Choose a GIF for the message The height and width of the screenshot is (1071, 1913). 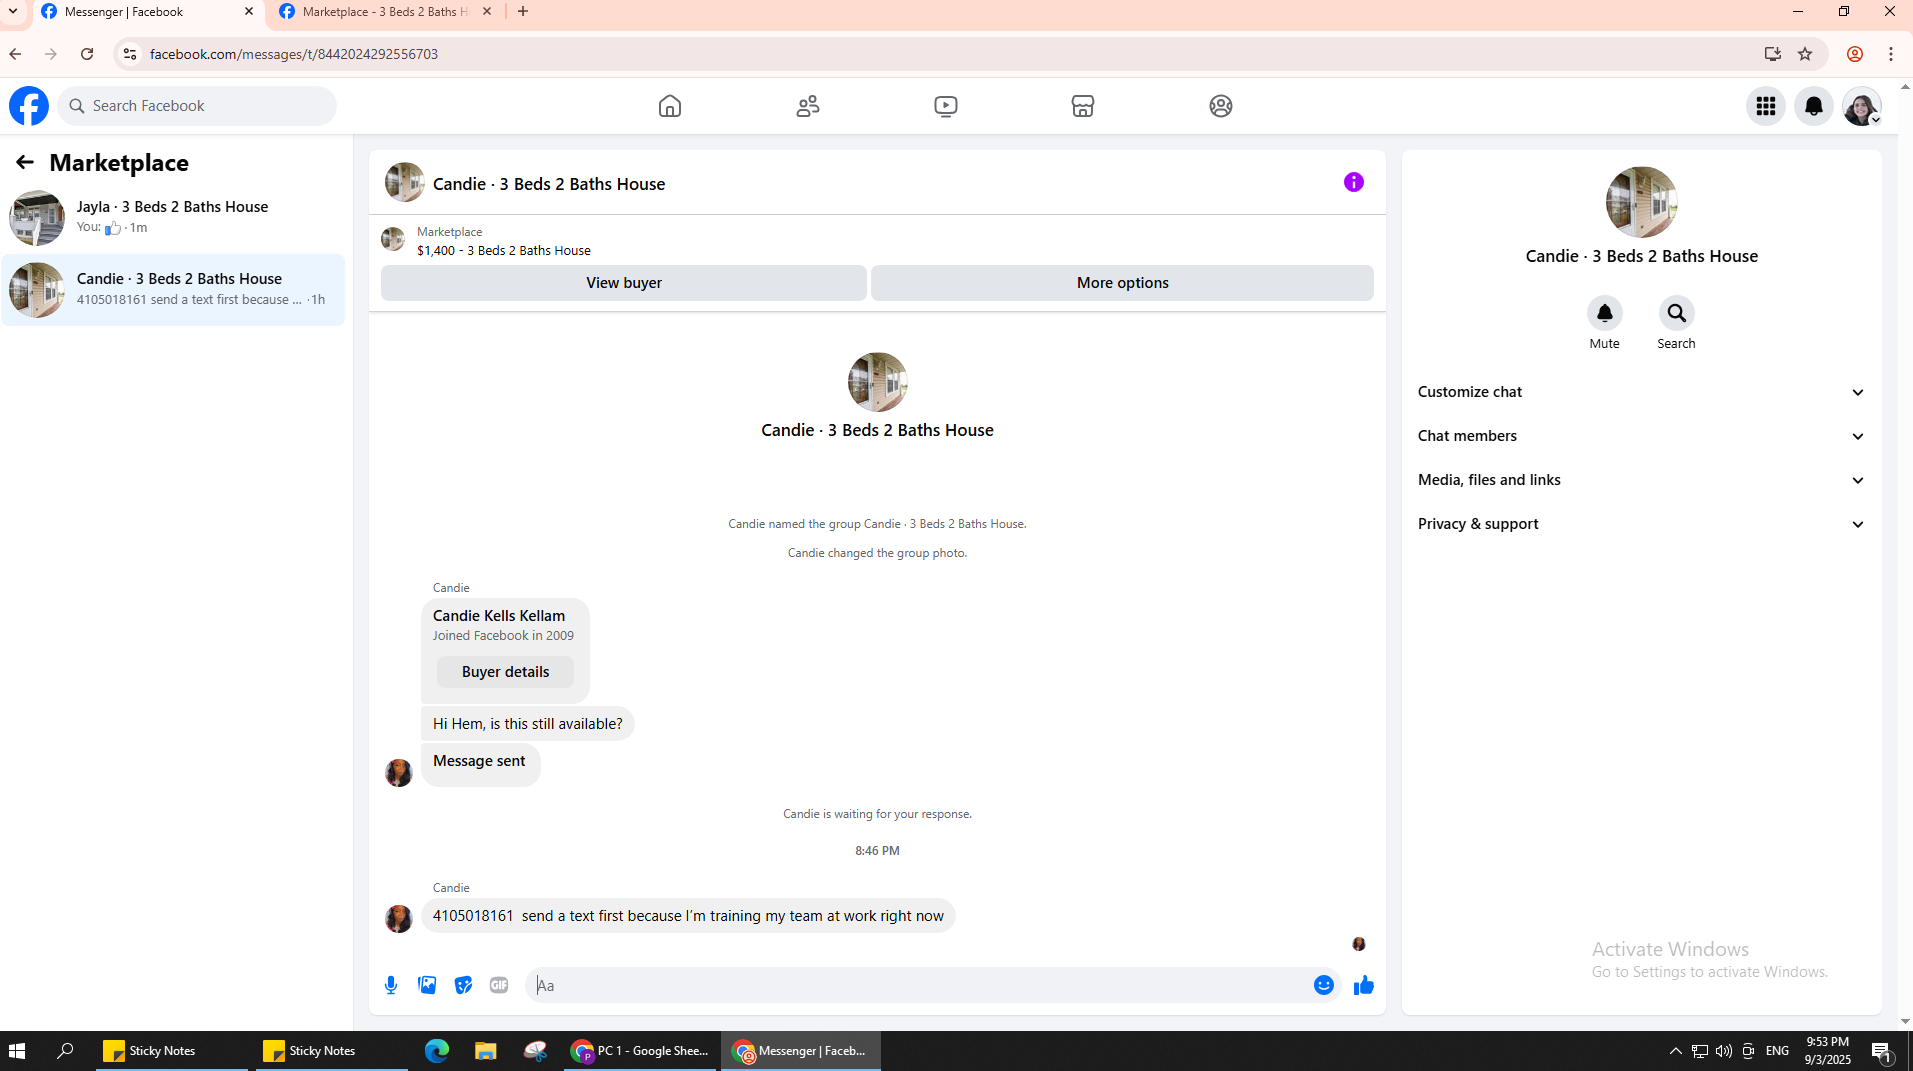click(499, 986)
